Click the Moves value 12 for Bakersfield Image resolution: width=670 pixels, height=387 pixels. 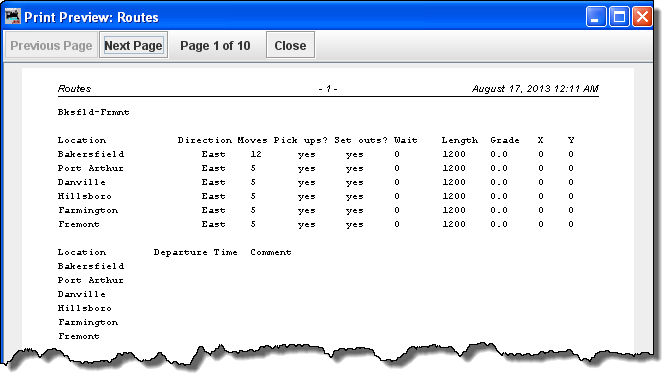pos(256,154)
